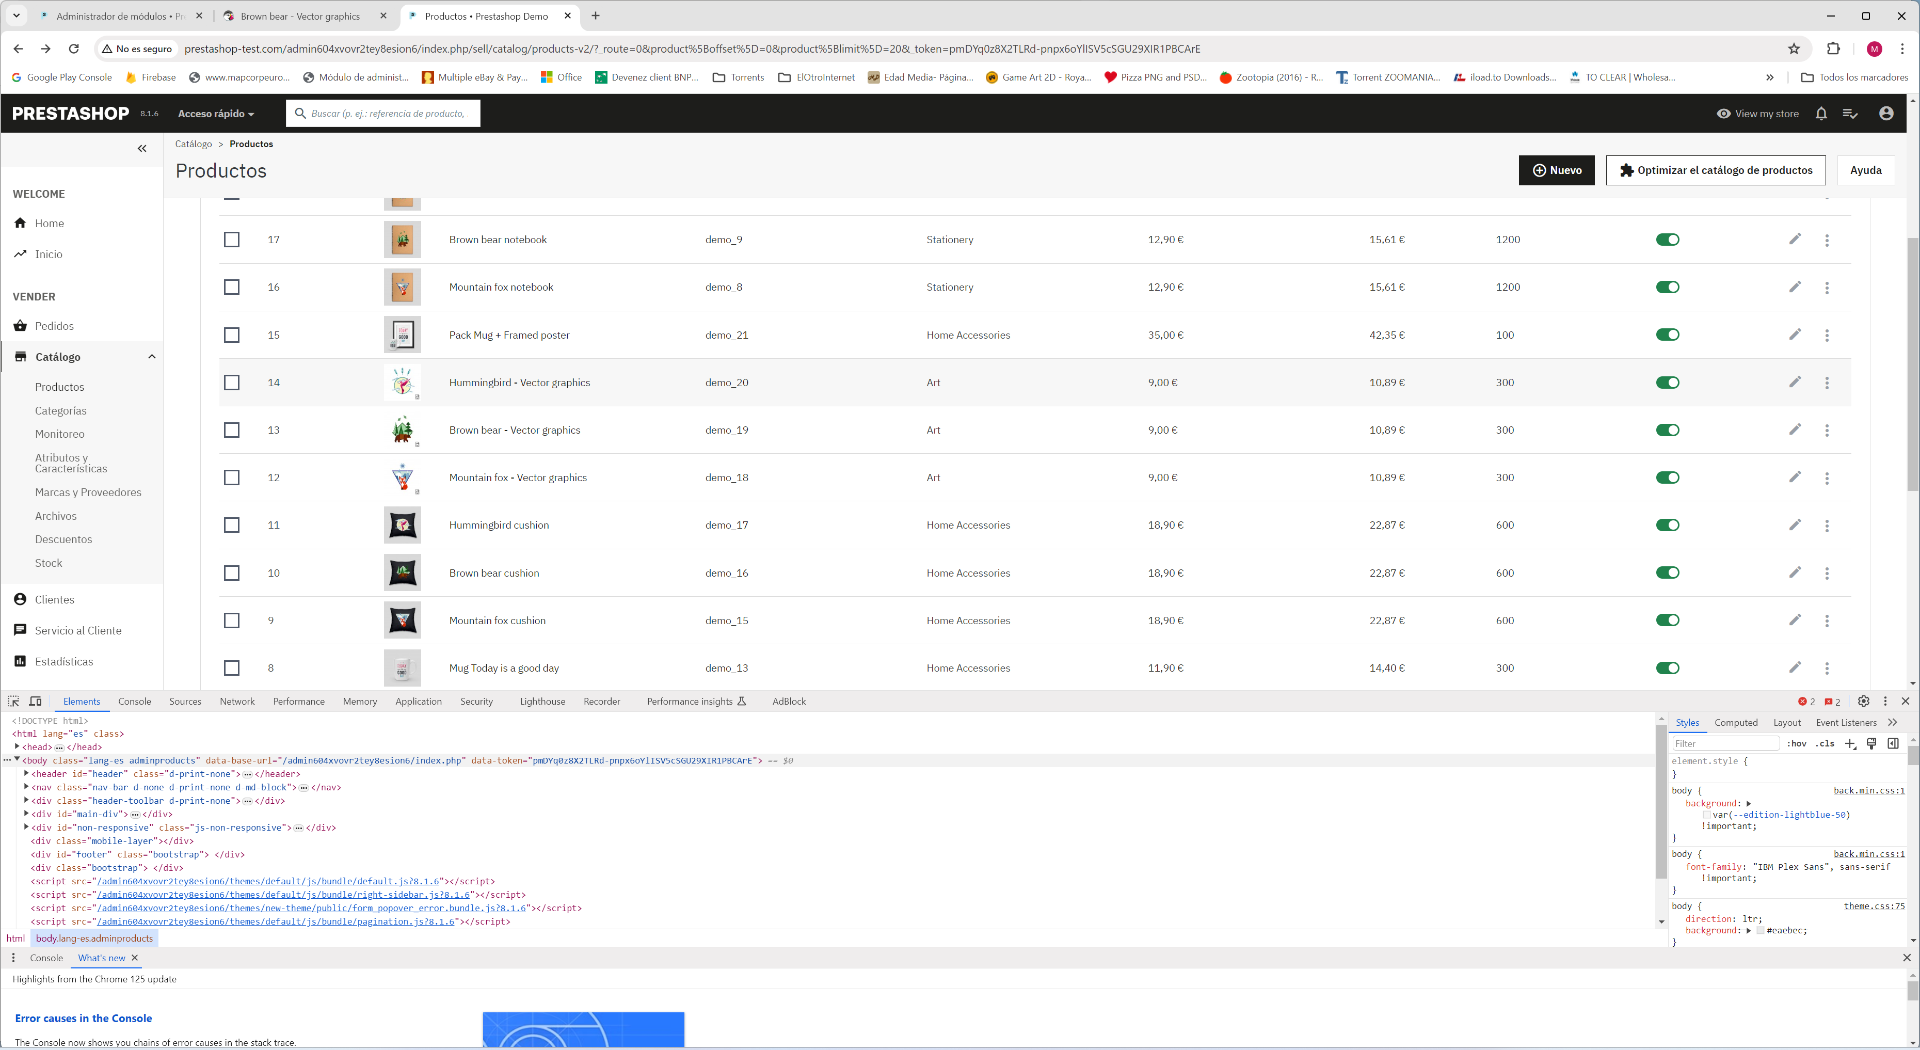Open notifications bell in PrestaShop header
The height and width of the screenshot is (1050, 1920).
[1821, 114]
